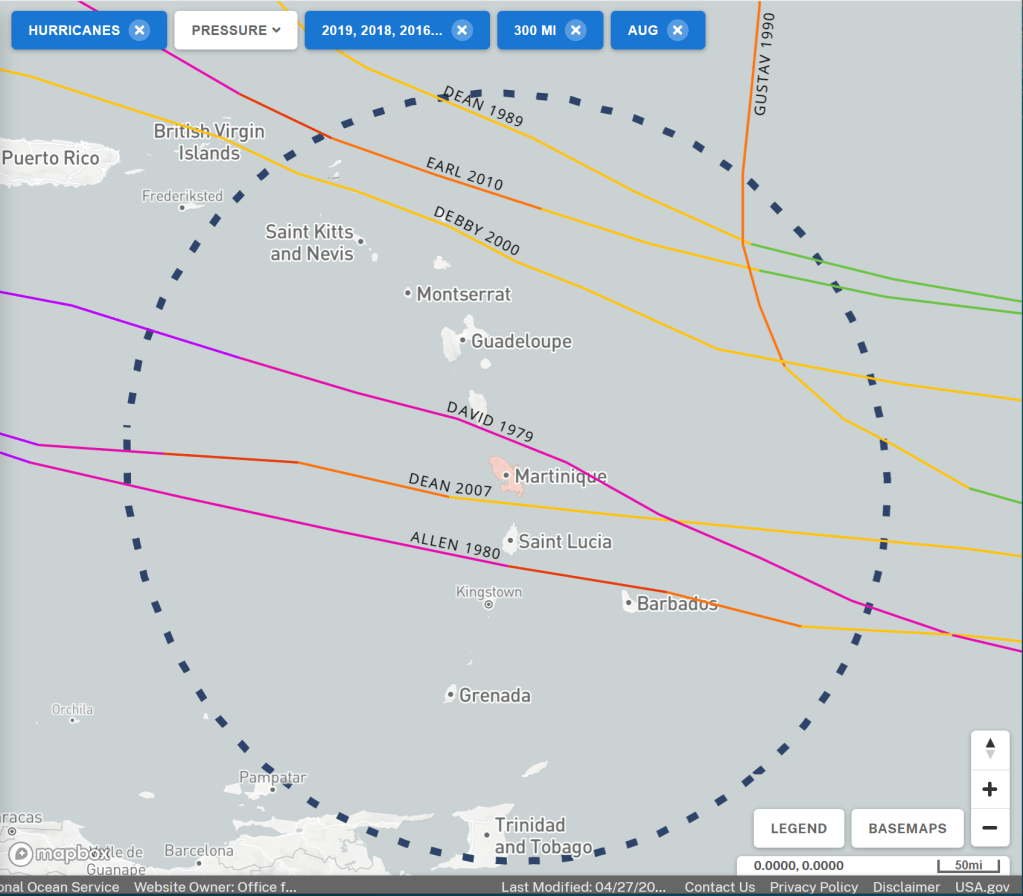Image resolution: width=1023 pixels, height=896 pixels.
Task: Open the Disclaimer footer link
Action: 906,887
